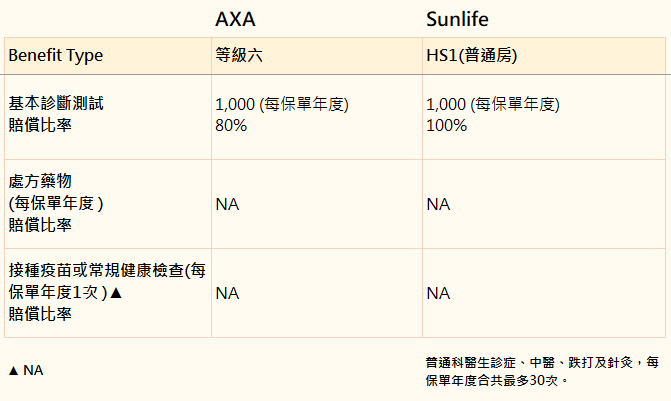The height and width of the screenshot is (401, 671).
Task: Click the 100% reimbursement rate text
Action: tap(446, 125)
